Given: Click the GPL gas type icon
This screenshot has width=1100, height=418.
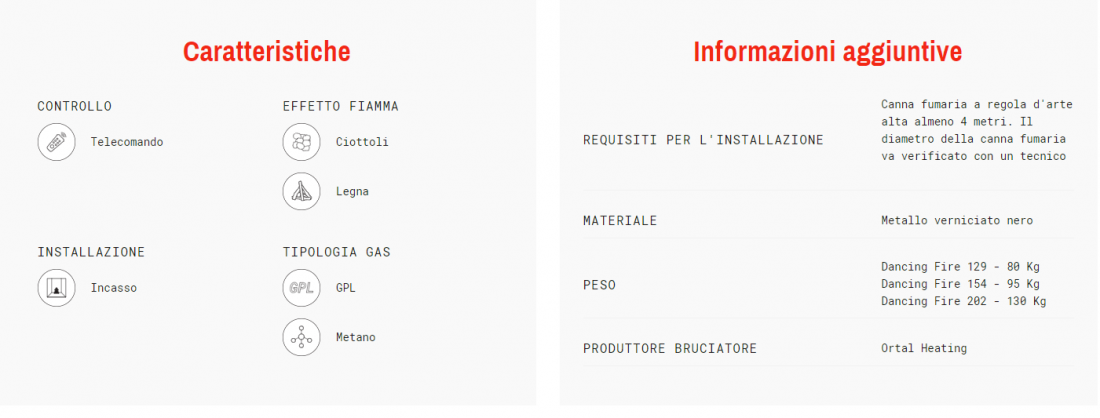Looking at the screenshot, I should click(x=301, y=288).
